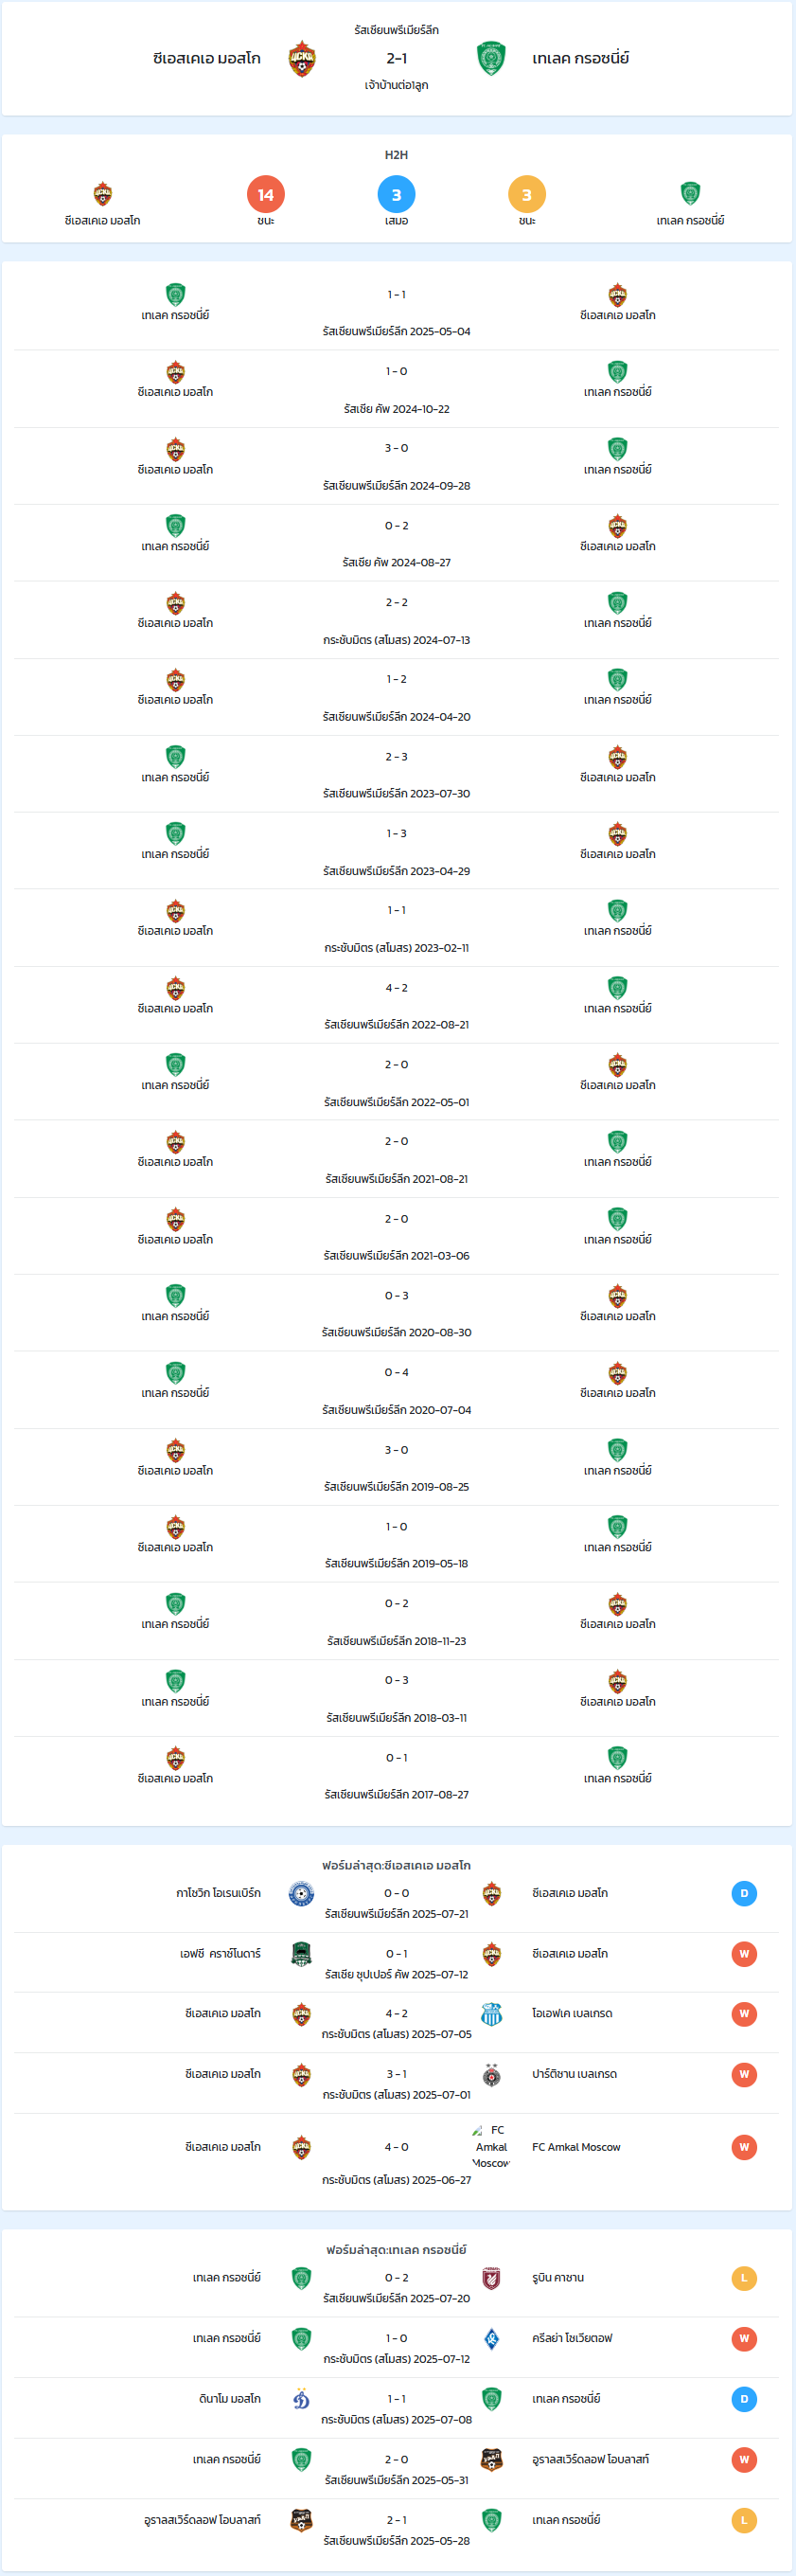This screenshot has width=796, height=2576.
Task: Click the FC Krasnodar logo in the Super Cup row
Action: [x=301, y=1953]
